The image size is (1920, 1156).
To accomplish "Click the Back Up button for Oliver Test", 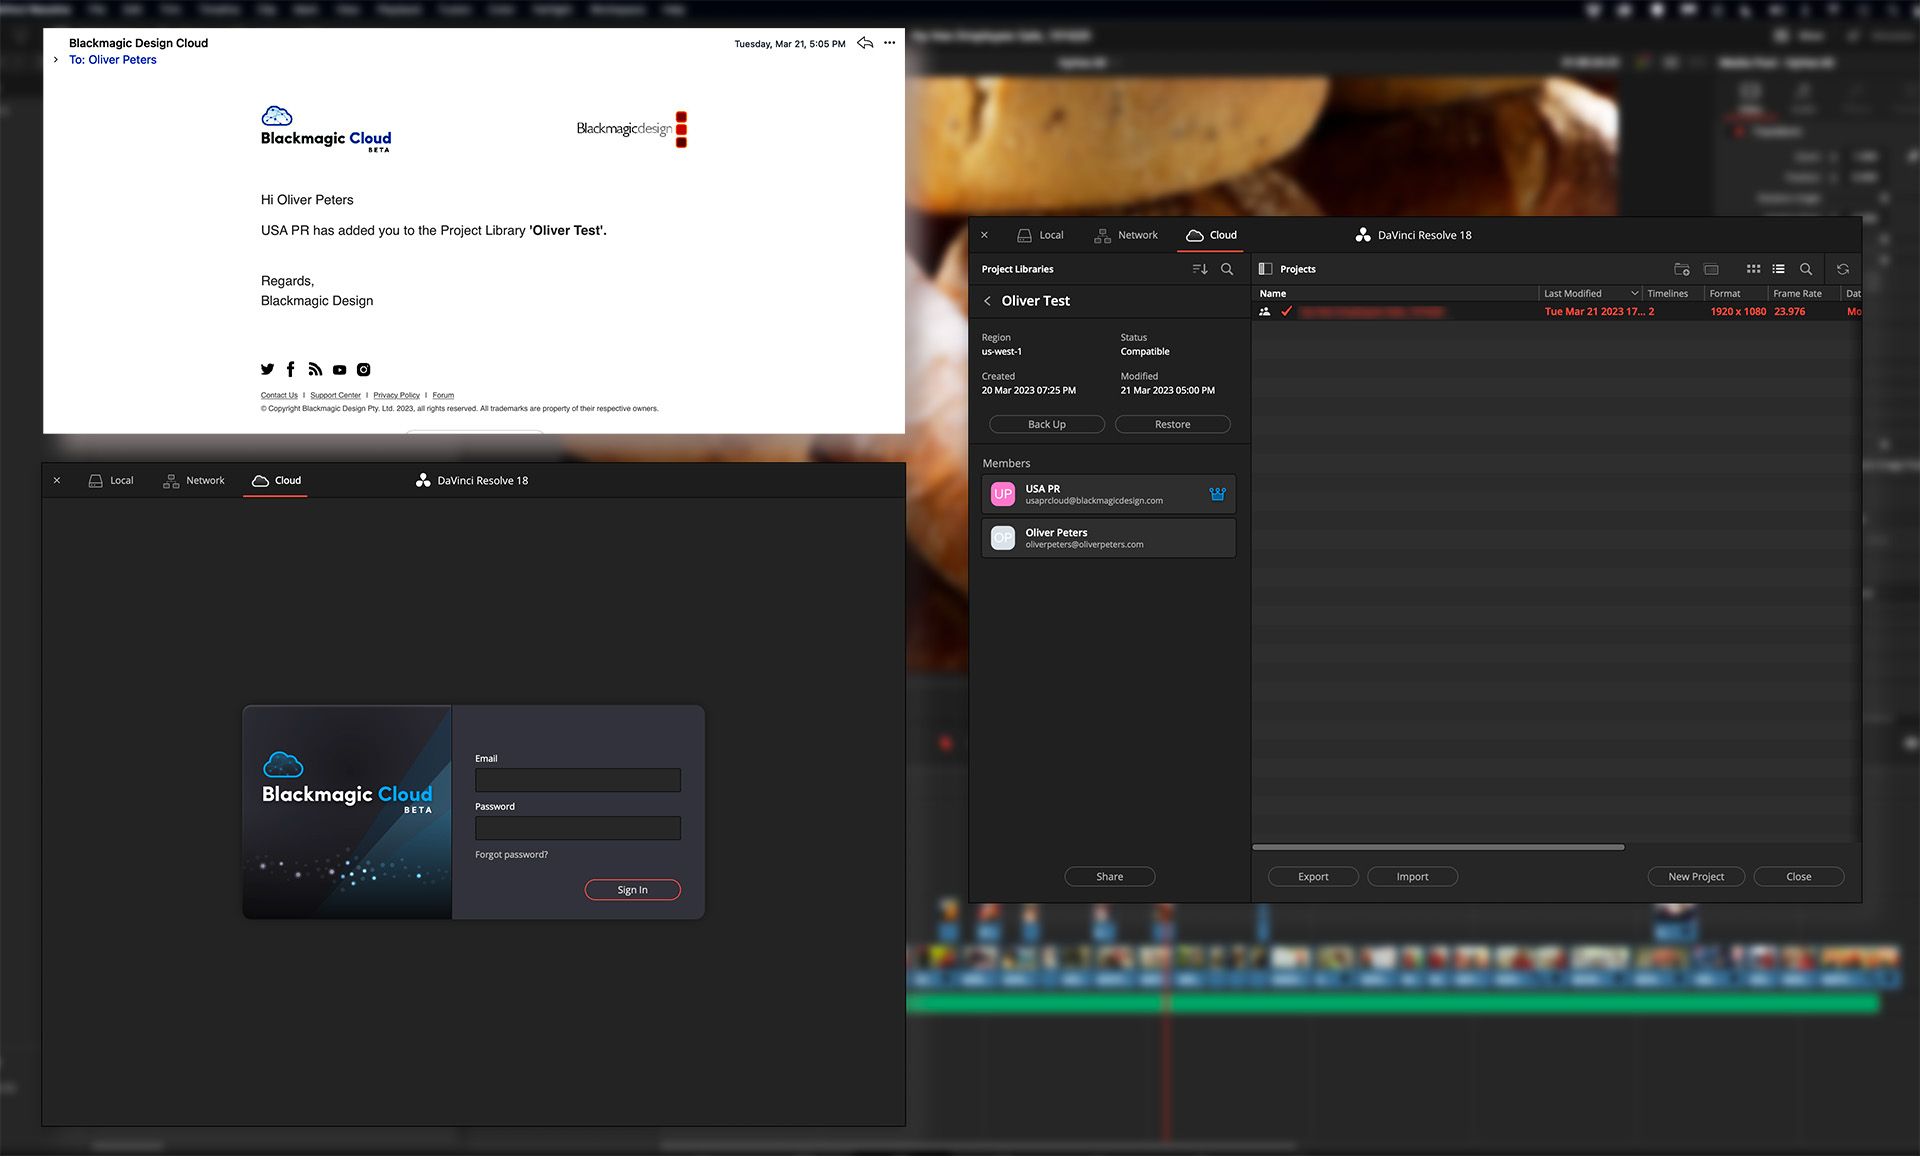I will pos(1046,424).
